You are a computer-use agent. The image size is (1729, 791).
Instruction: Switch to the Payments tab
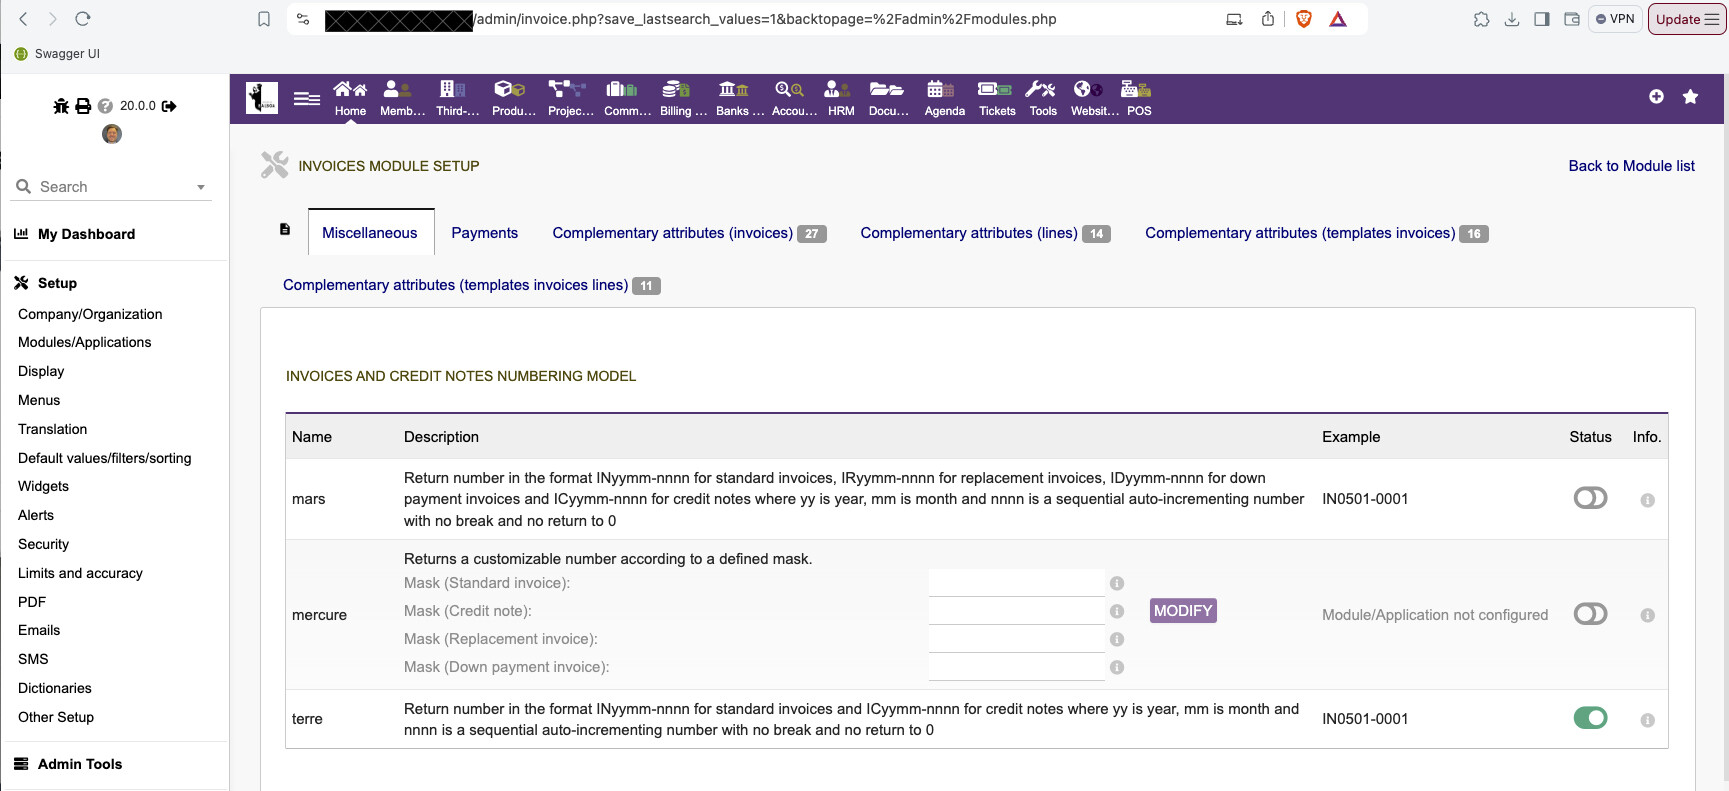click(484, 233)
